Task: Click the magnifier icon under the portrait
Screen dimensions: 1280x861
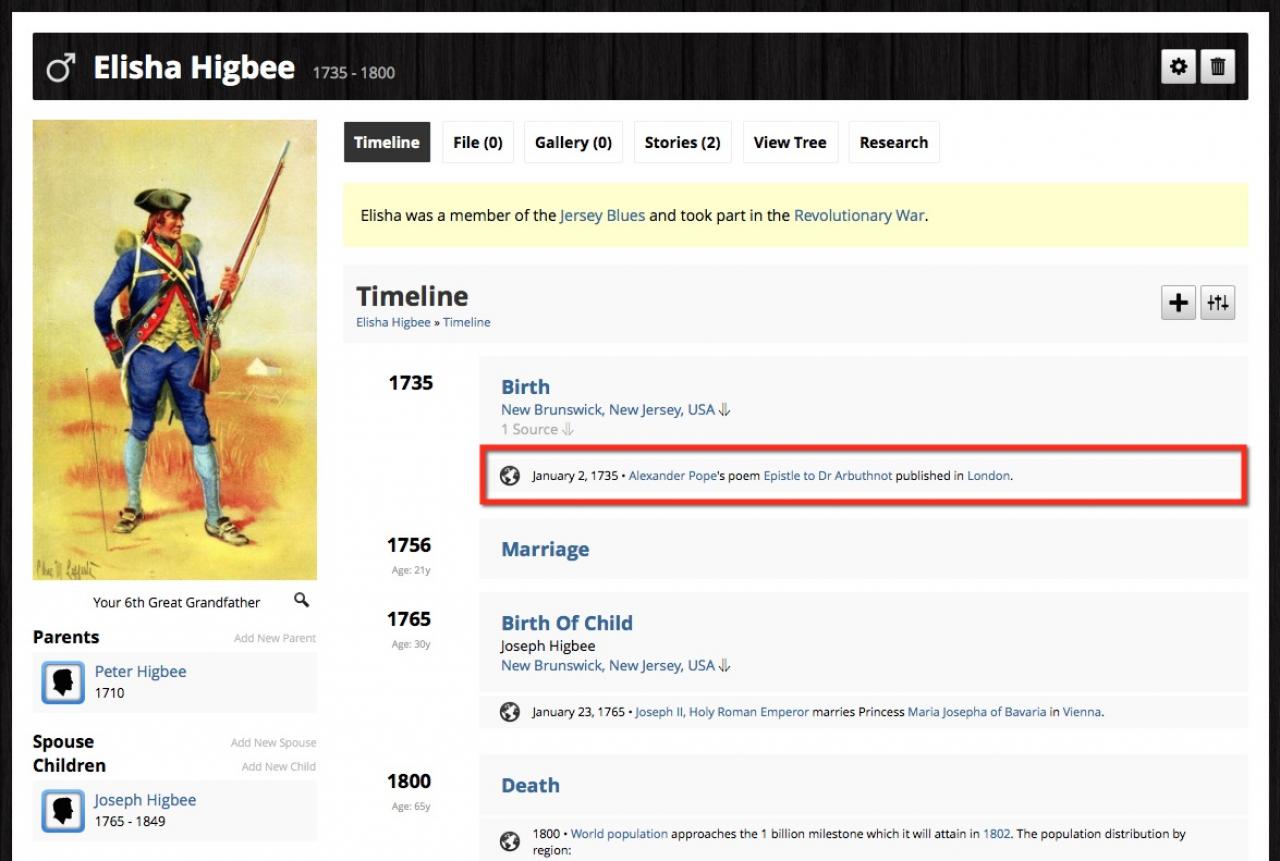Action: pos(301,600)
